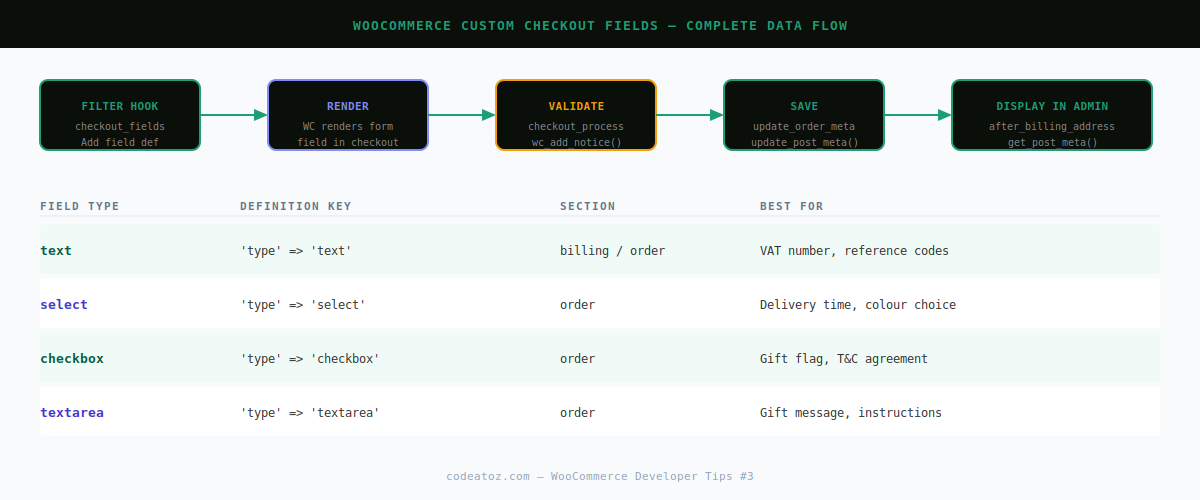1200x500 pixels.
Task: Click the 'checkout_process' hook text
Action: 576,126
